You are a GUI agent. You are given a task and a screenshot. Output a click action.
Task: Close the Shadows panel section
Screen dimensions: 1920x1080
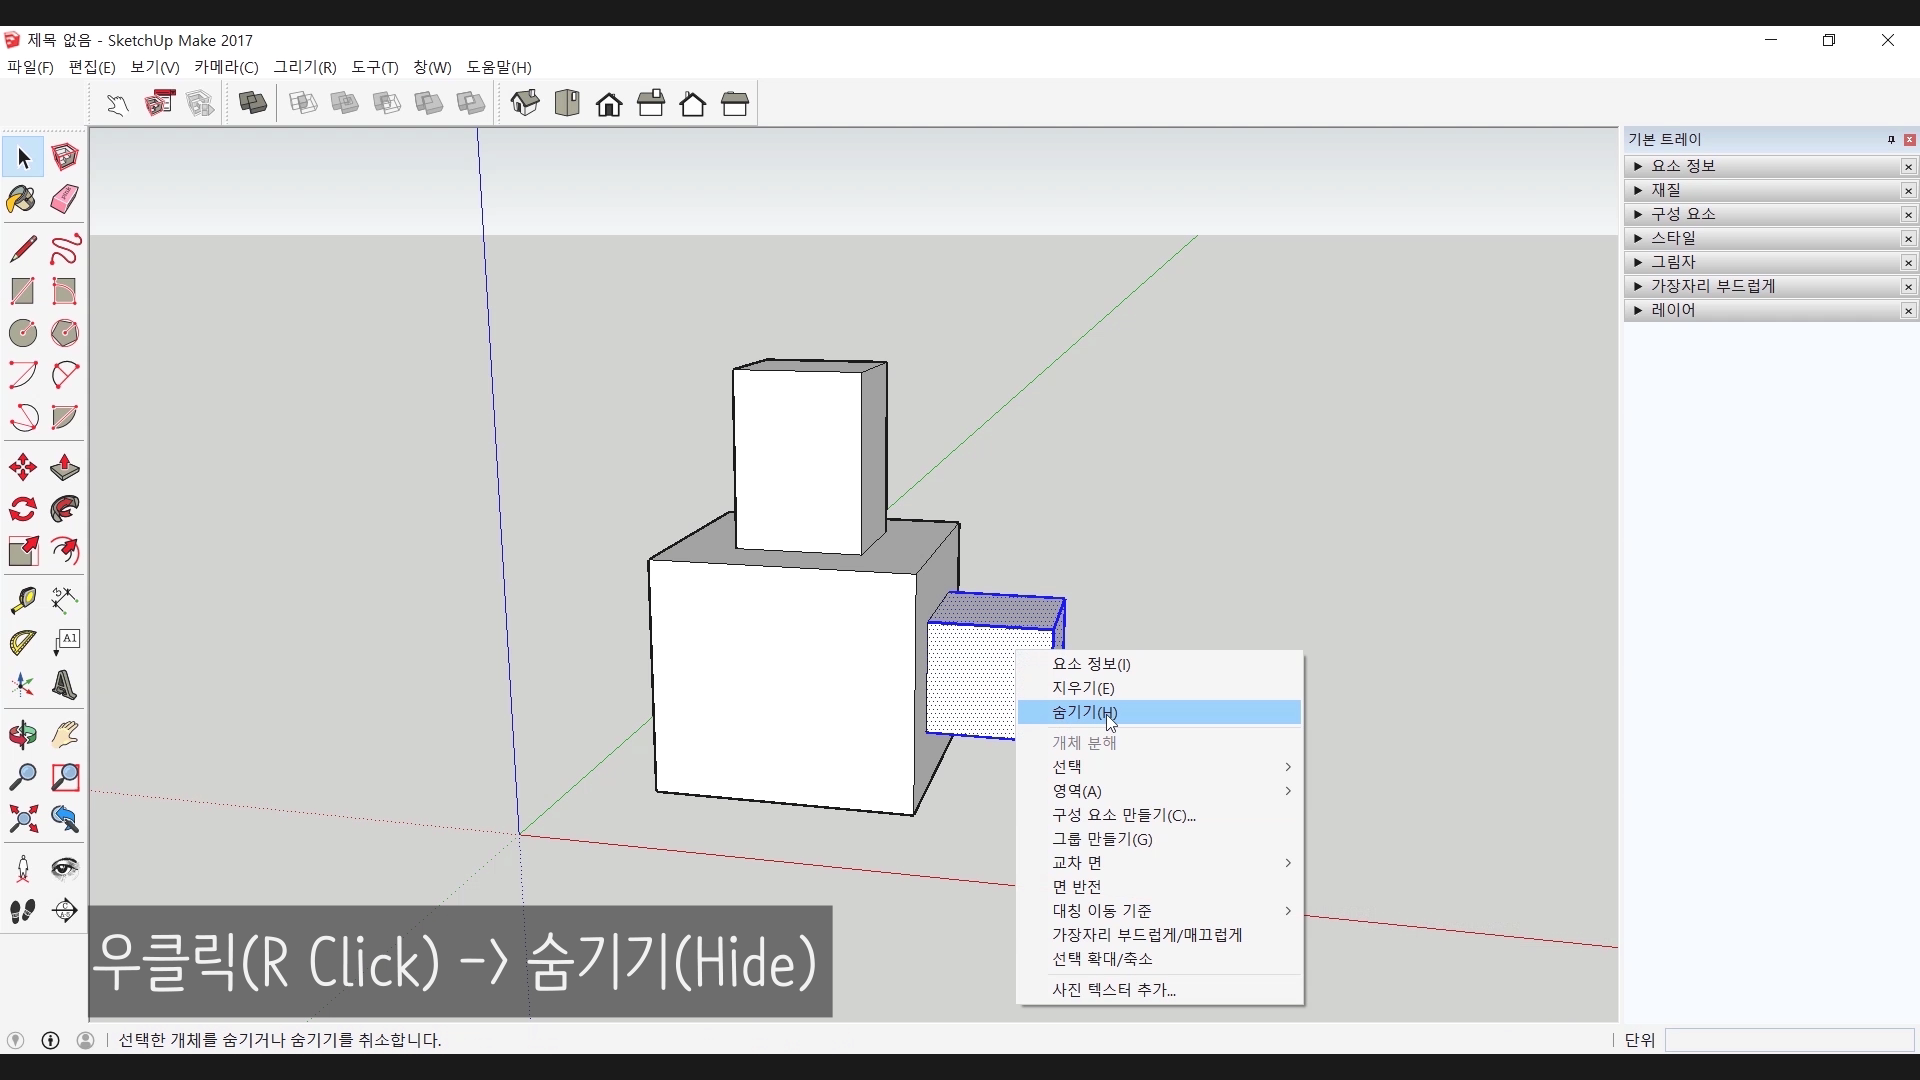pos(1908,263)
